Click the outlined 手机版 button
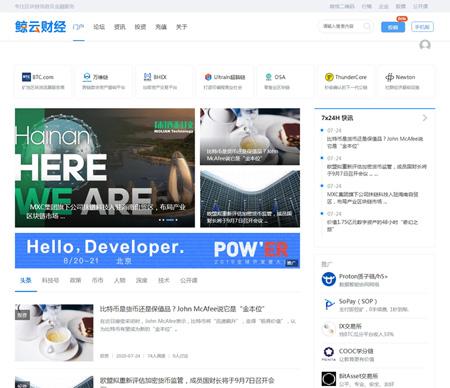The image size is (450, 388). tap(422, 27)
